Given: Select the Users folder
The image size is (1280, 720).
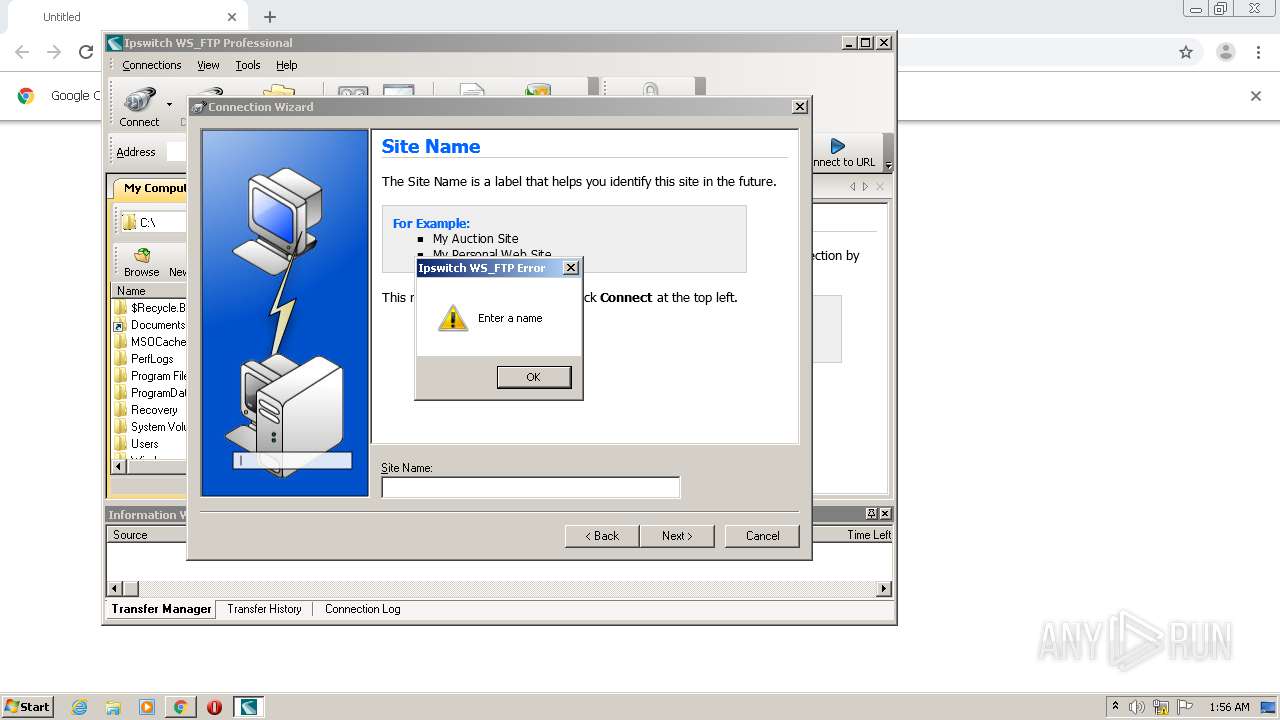Looking at the screenshot, I should click(137, 444).
